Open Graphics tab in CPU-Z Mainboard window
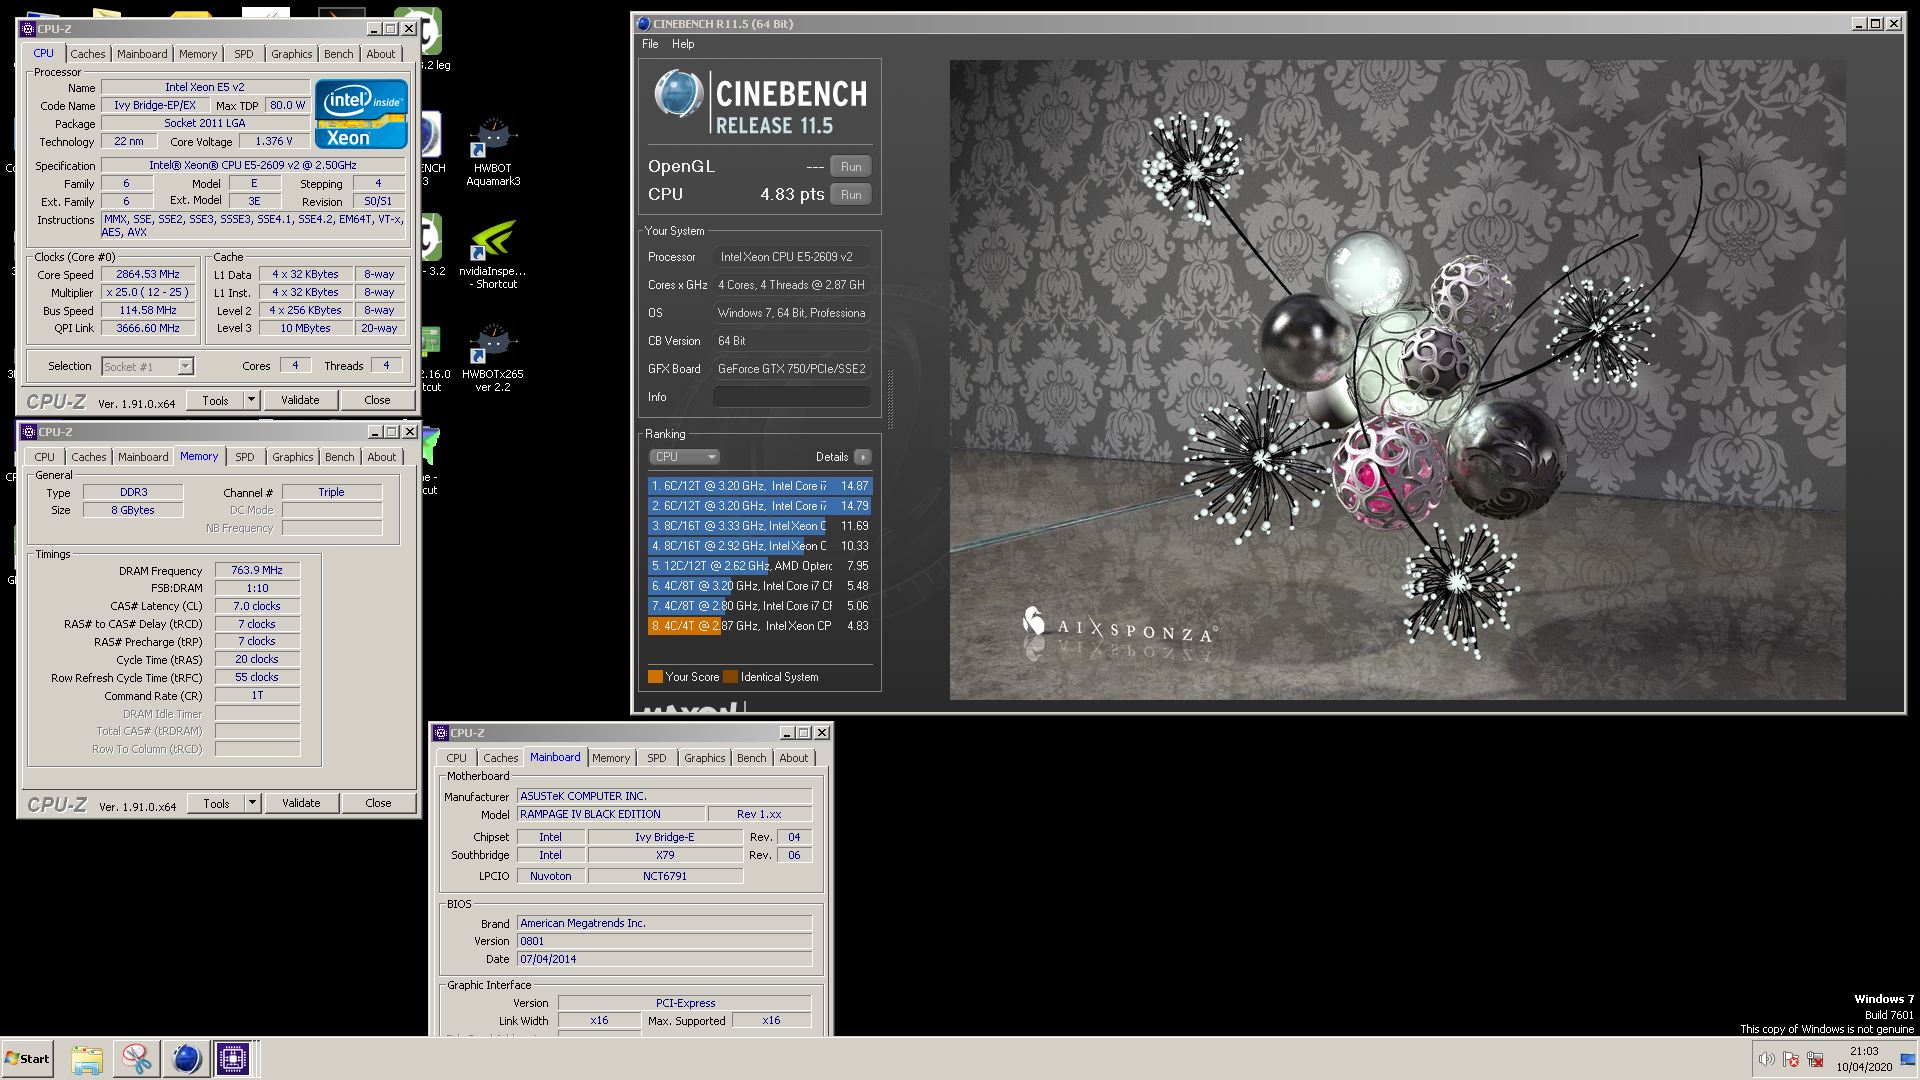Image resolution: width=1920 pixels, height=1080 pixels. (x=704, y=758)
